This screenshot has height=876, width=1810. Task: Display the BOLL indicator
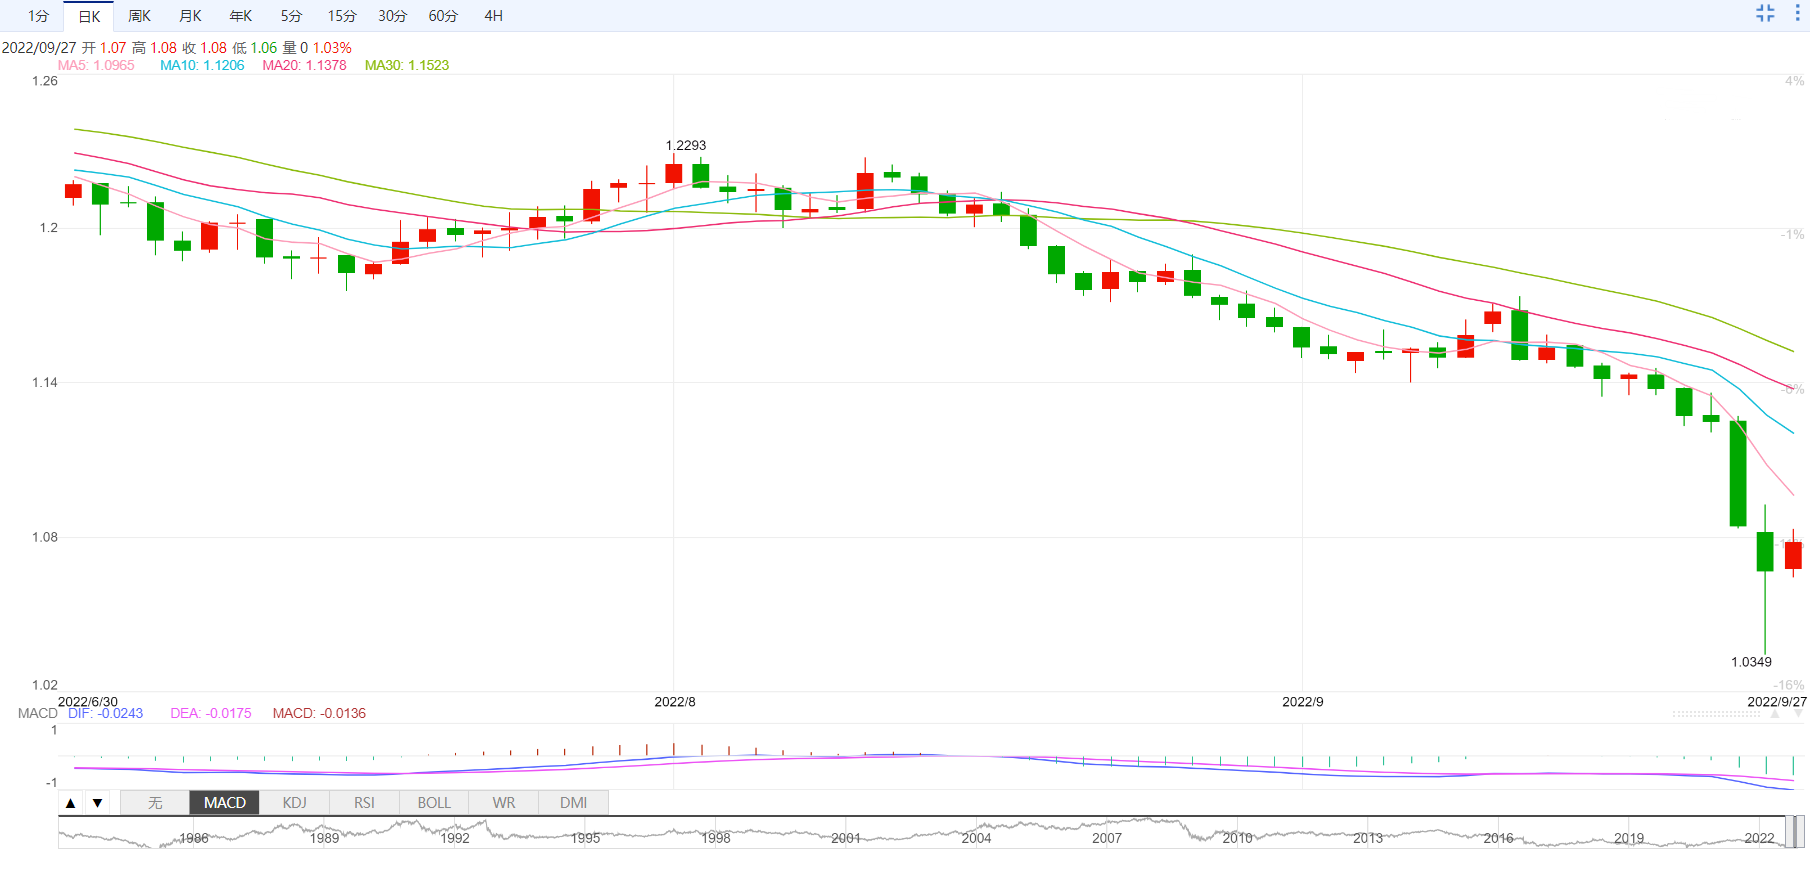pos(434,803)
